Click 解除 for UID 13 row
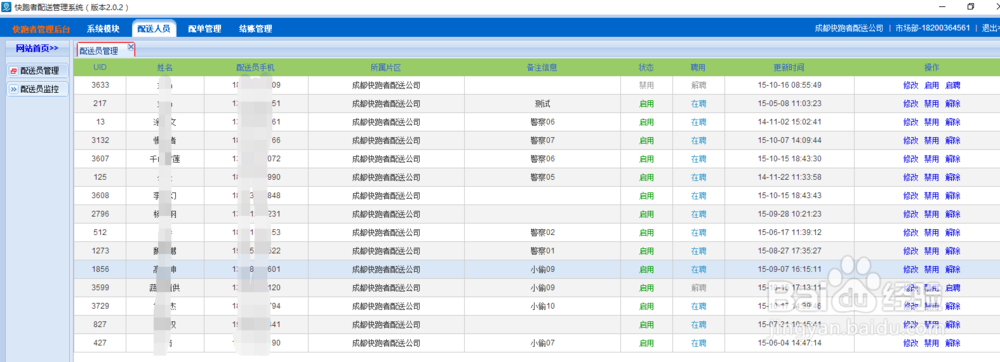 click(953, 122)
